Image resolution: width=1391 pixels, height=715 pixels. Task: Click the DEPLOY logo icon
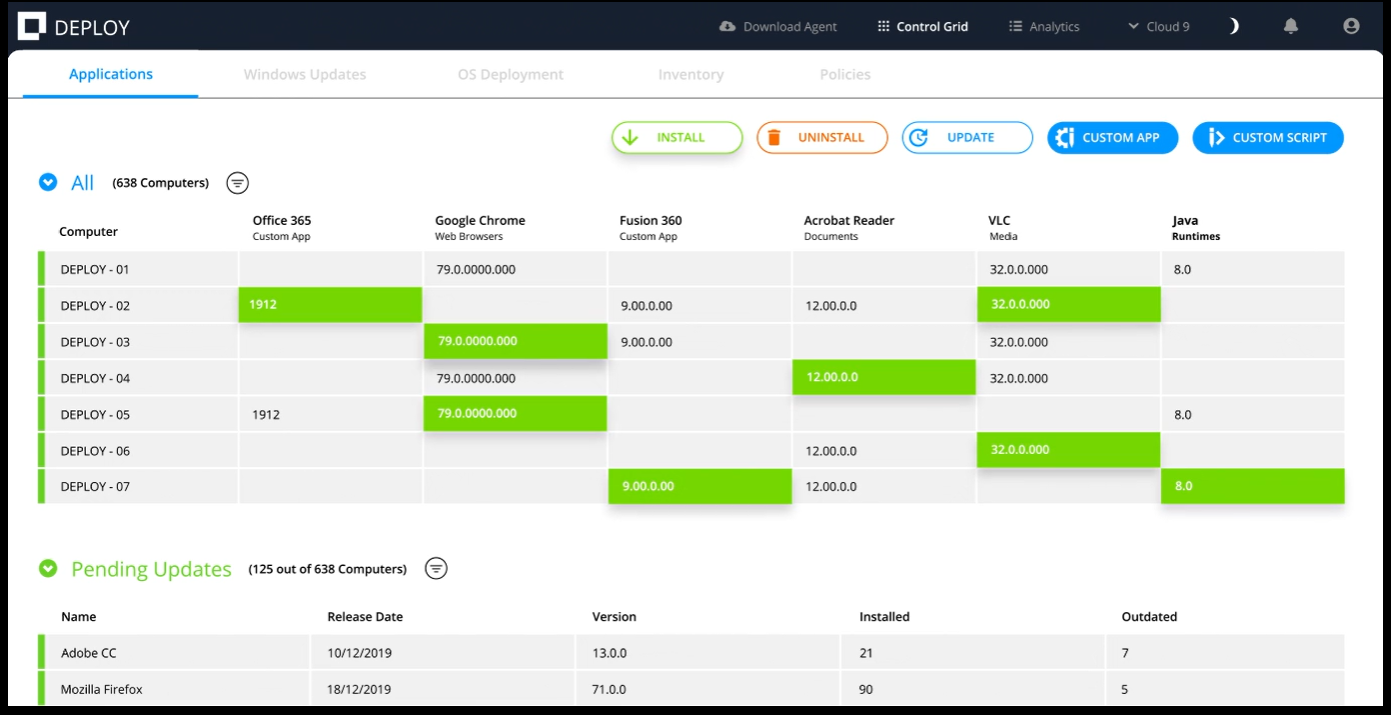[33, 27]
